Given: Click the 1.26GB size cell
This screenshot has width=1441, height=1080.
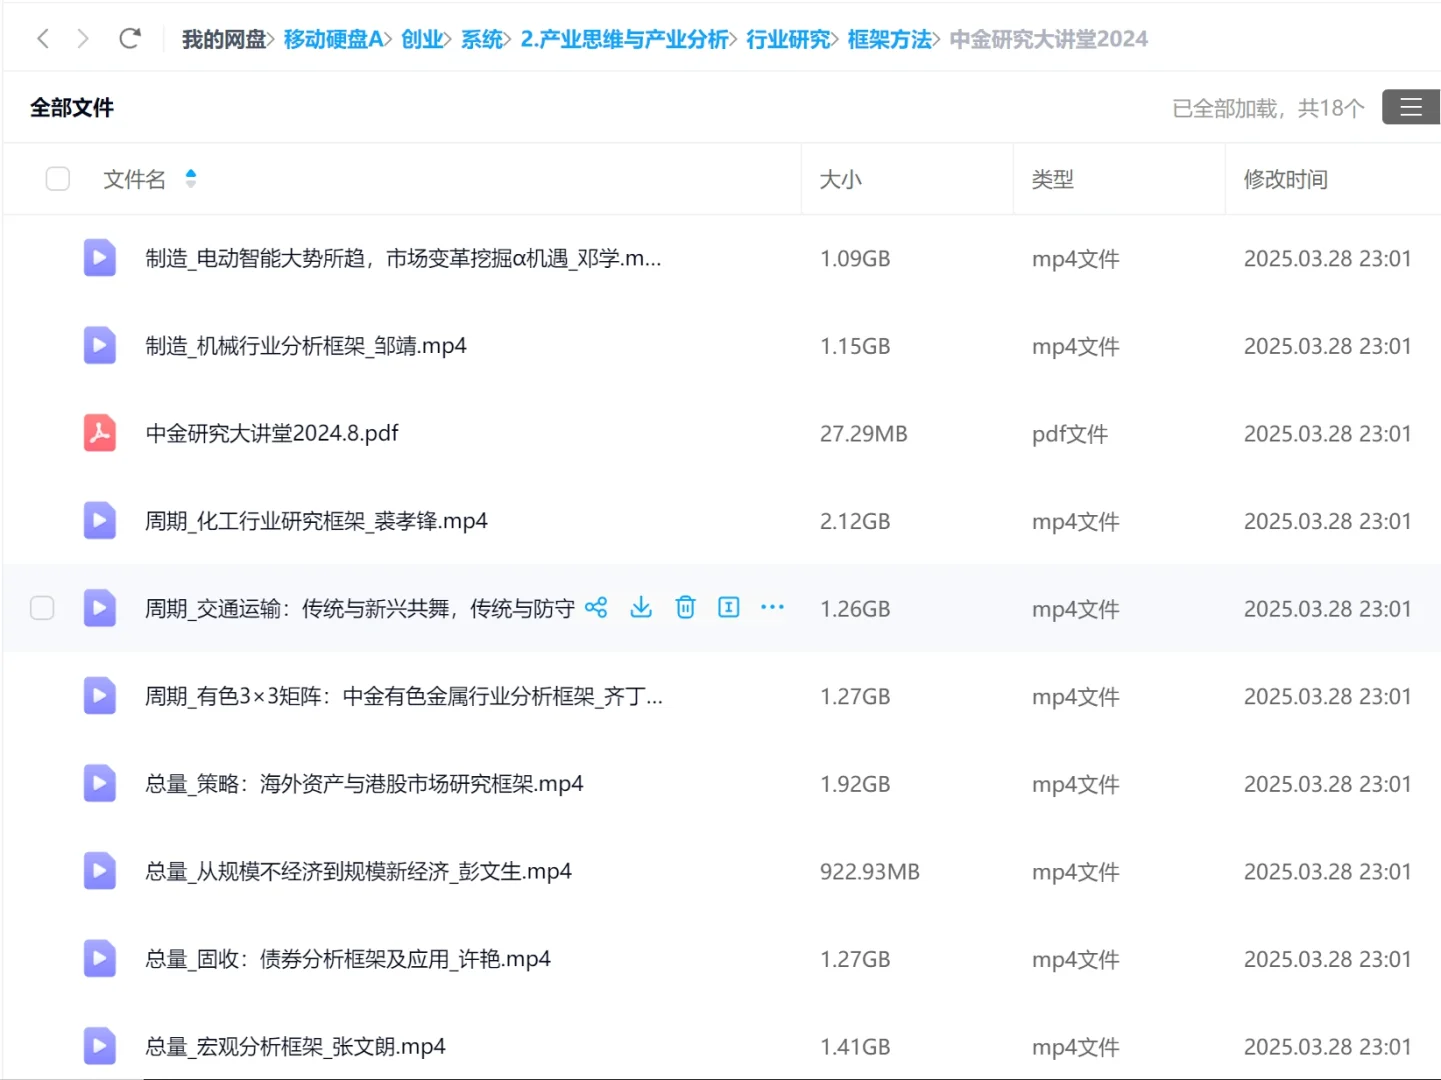Looking at the screenshot, I should coord(855,608).
